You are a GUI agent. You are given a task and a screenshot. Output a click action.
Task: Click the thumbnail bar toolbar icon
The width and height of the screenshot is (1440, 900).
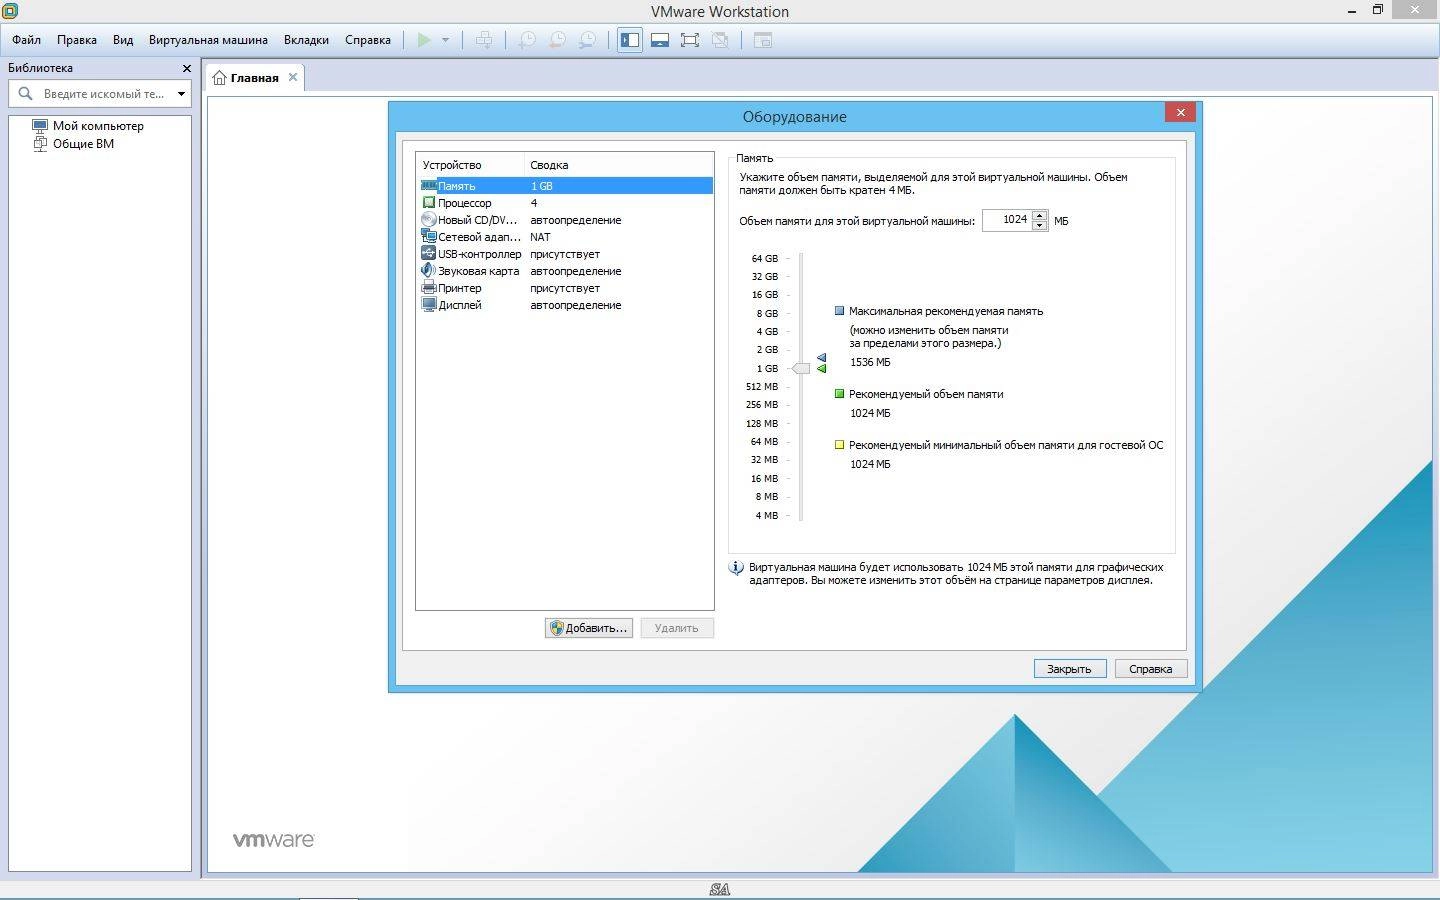[660, 40]
